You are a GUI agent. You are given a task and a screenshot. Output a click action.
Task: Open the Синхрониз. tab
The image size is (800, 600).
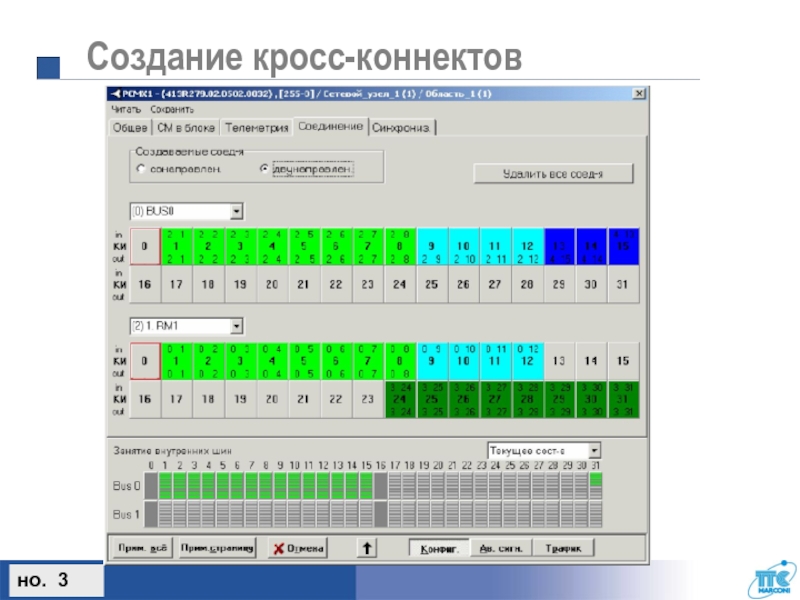click(401, 128)
